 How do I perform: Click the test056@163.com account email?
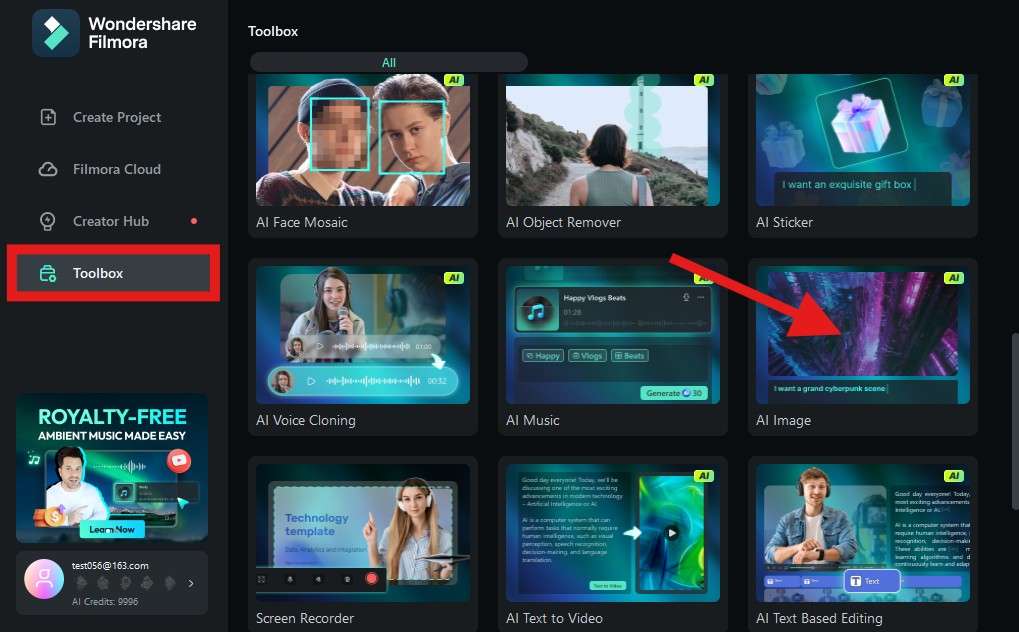[x=110, y=566]
